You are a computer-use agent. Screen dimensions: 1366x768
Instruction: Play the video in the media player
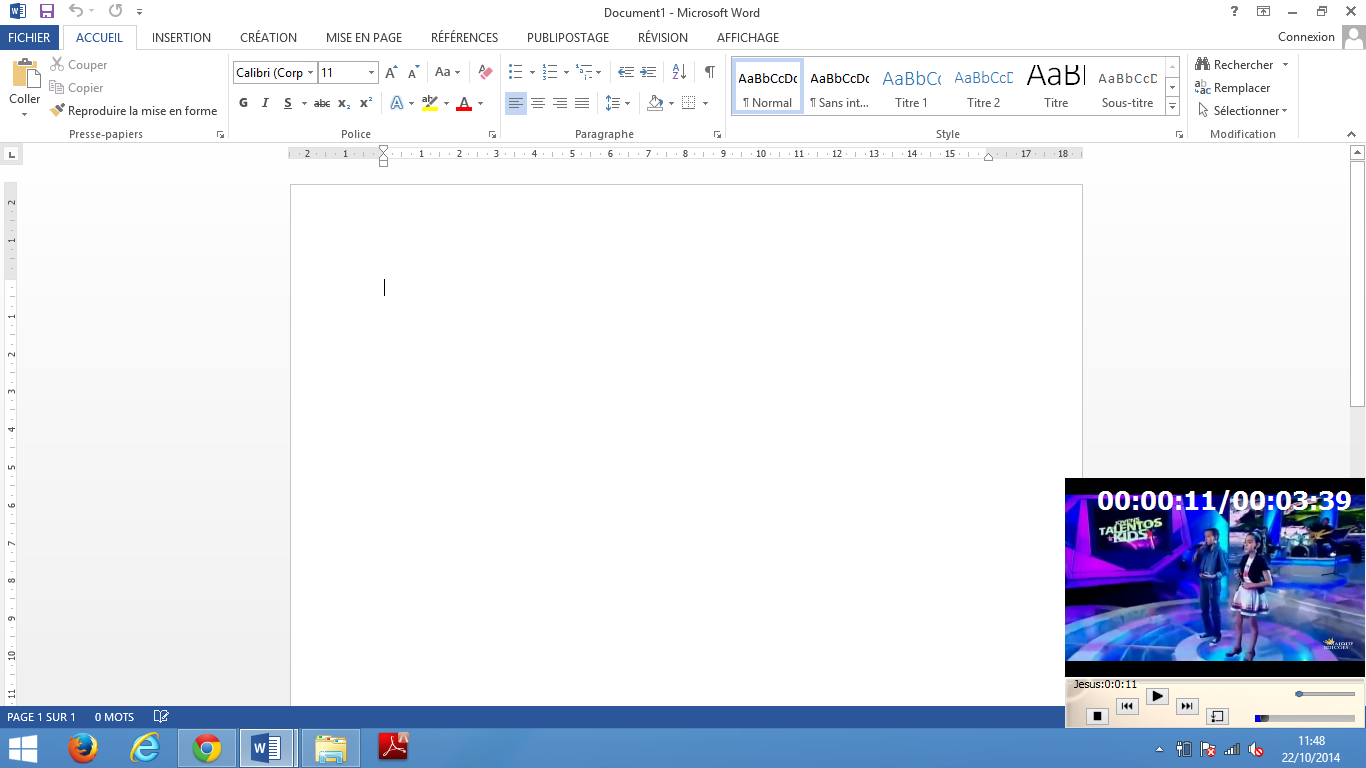click(1157, 696)
